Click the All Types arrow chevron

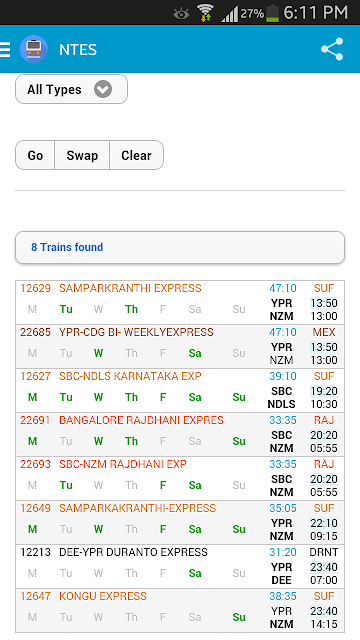point(103,89)
